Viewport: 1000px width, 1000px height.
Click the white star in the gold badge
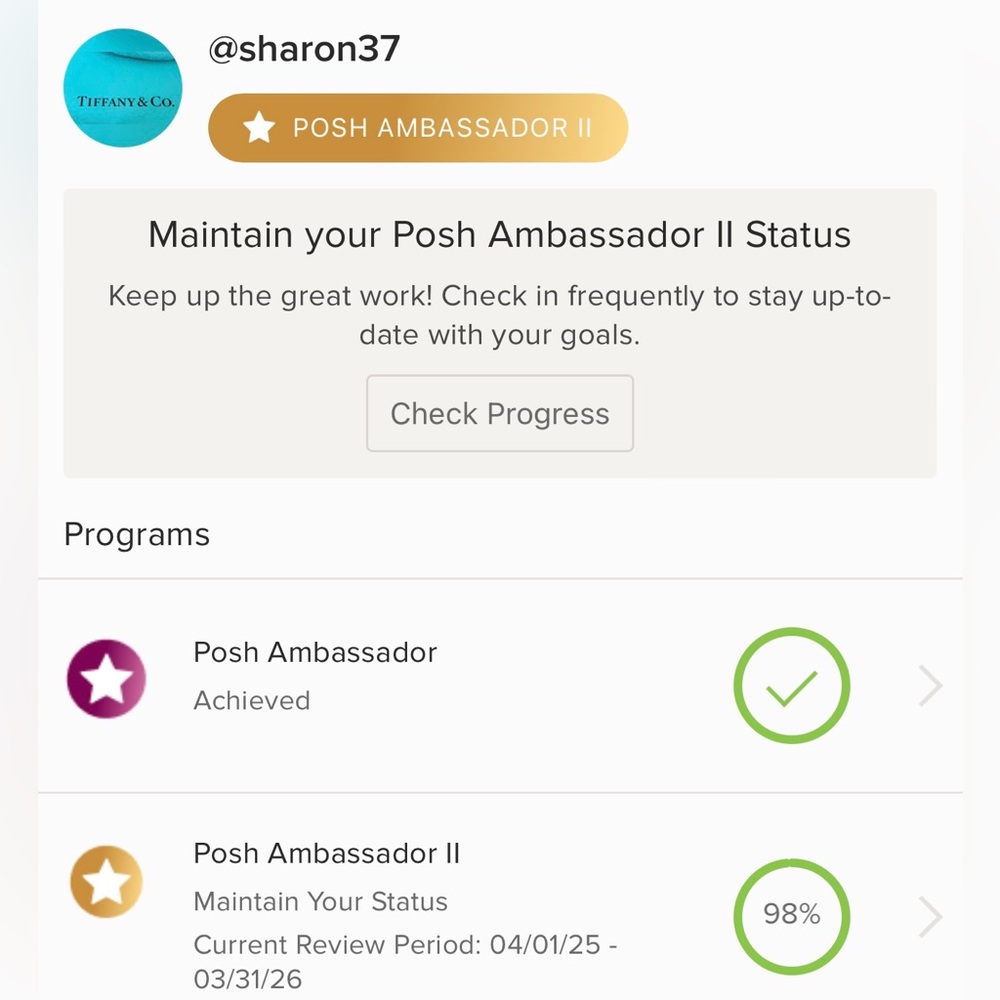[x=259, y=128]
